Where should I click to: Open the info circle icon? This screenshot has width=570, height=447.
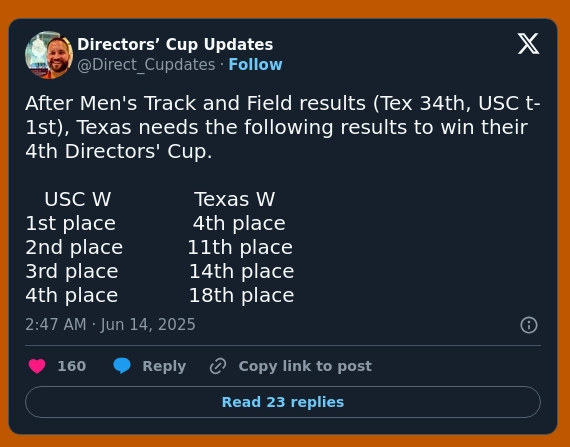[x=529, y=325]
